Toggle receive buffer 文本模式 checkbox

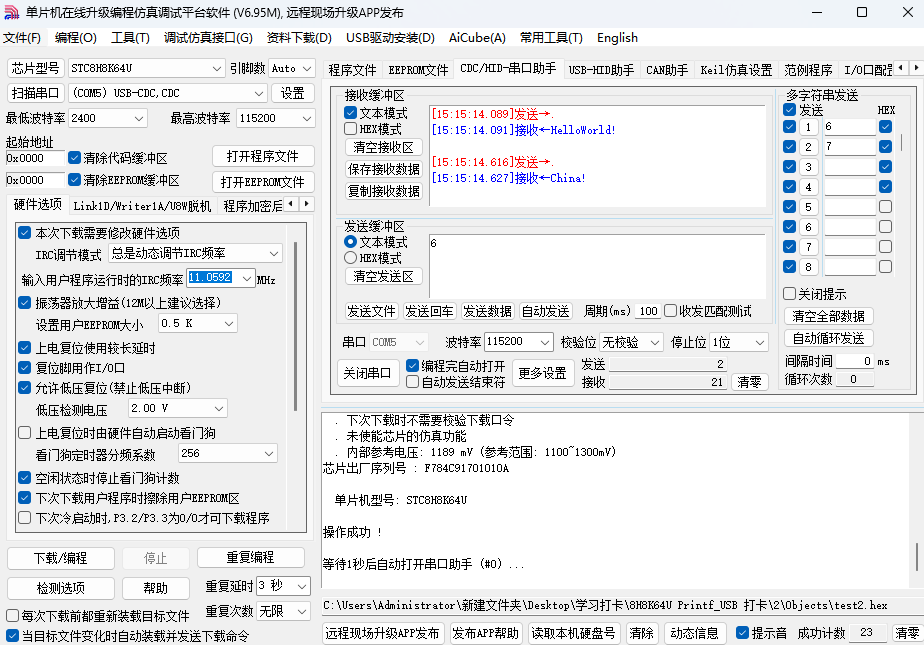point(351,113)
